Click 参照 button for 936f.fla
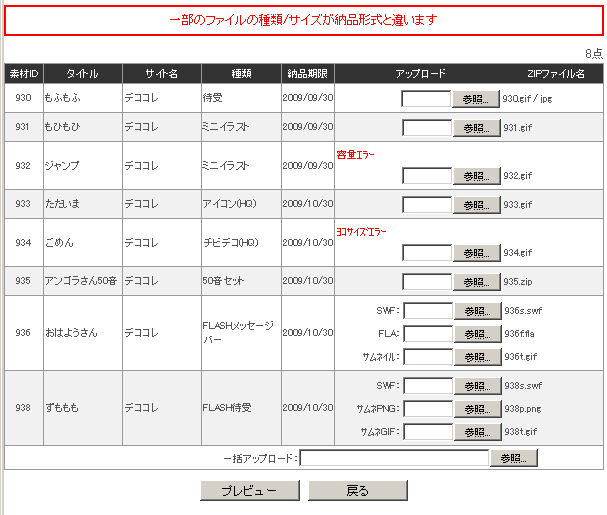Image resolution: width=607 pixels, height=515 pixels. tap(476, 334)
